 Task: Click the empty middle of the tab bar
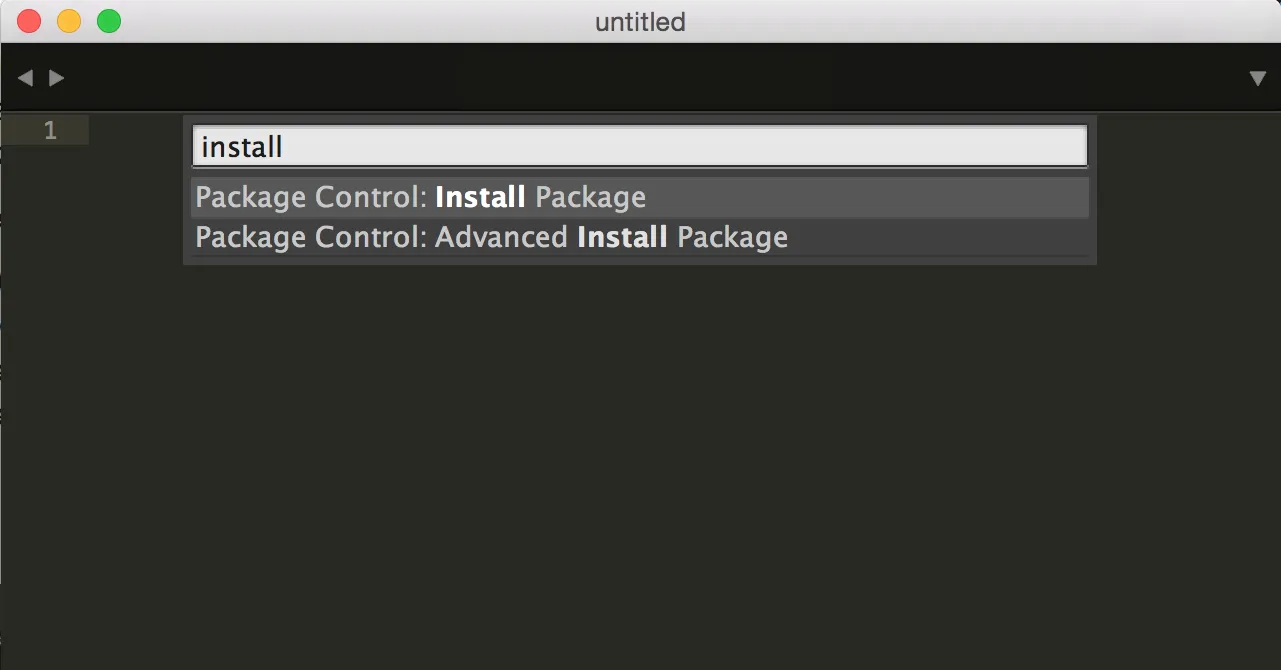(640, 78)
